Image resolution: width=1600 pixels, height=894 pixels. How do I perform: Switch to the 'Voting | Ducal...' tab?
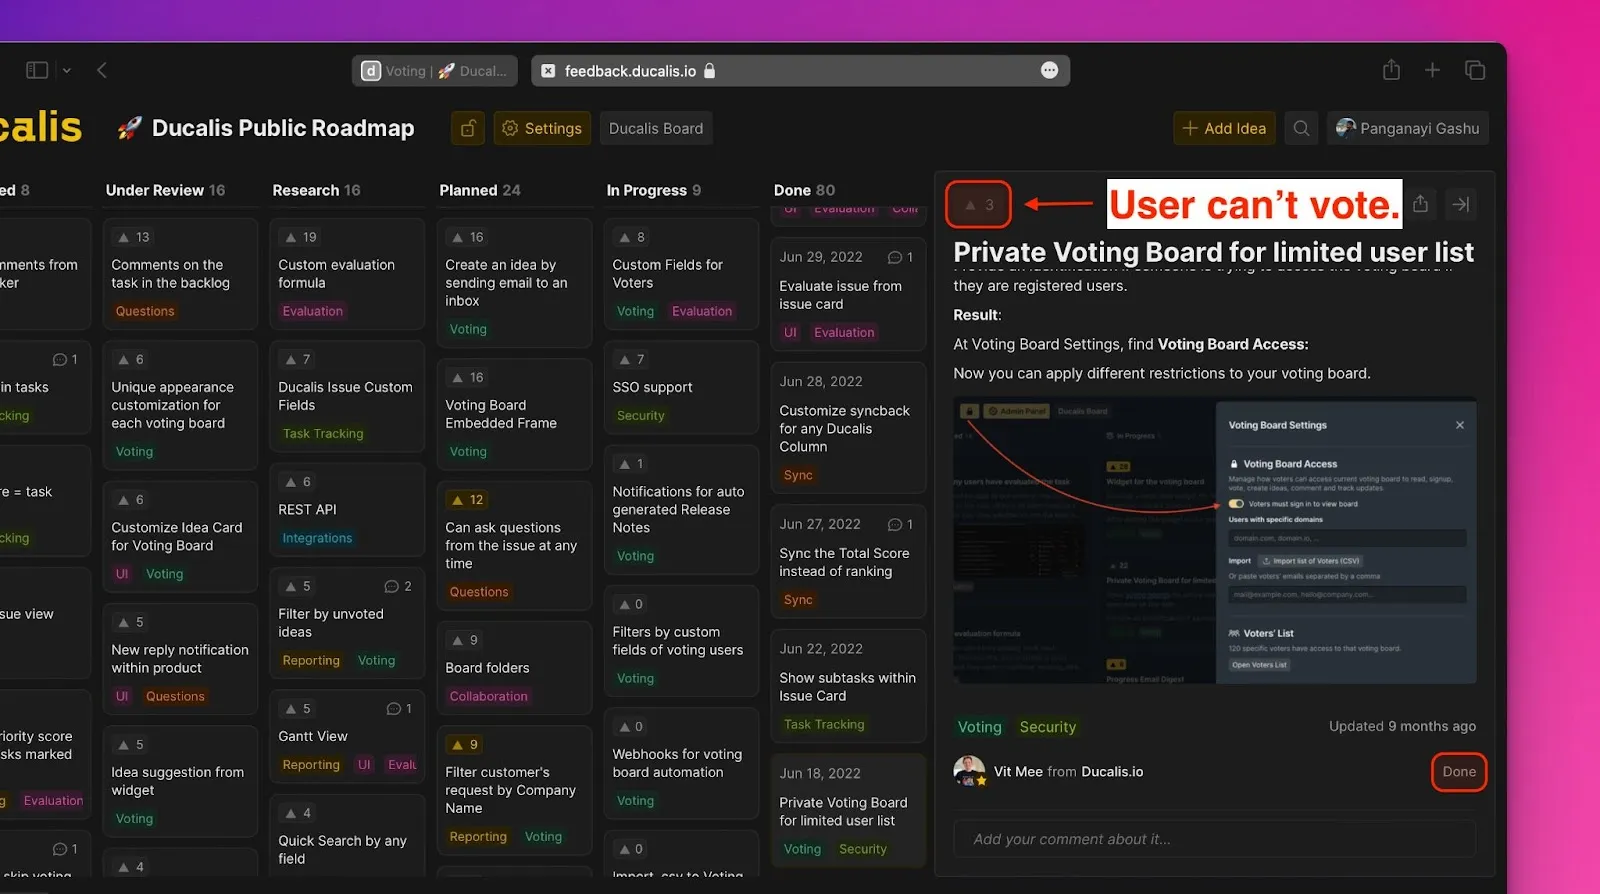(x=435, y=71)
